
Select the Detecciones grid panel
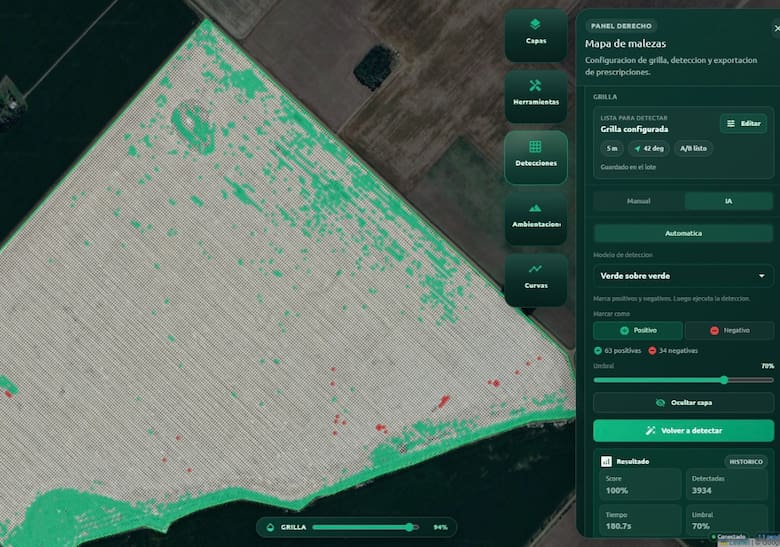(x=536, y=158)
